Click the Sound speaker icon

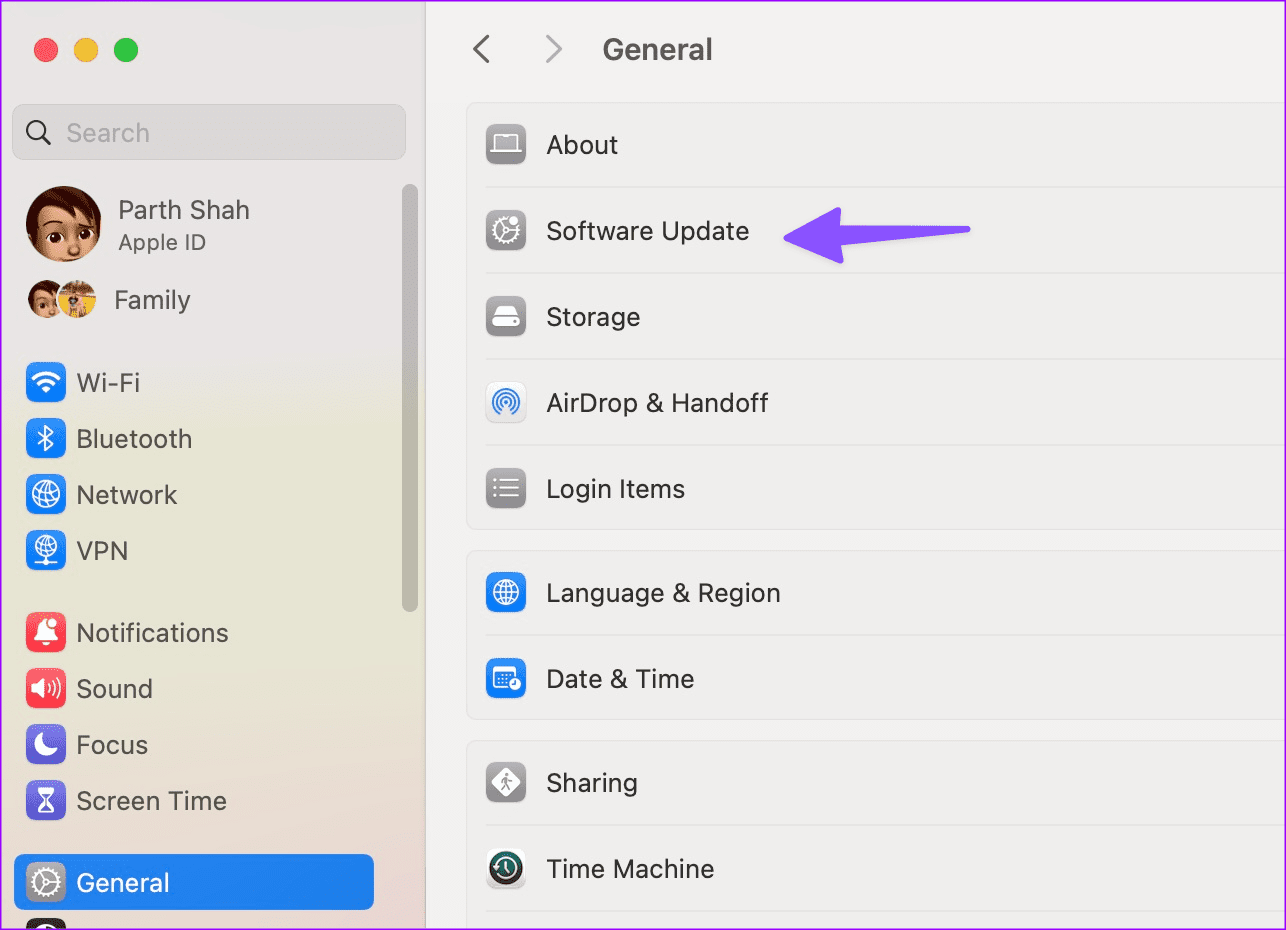(x=46, y=689)
